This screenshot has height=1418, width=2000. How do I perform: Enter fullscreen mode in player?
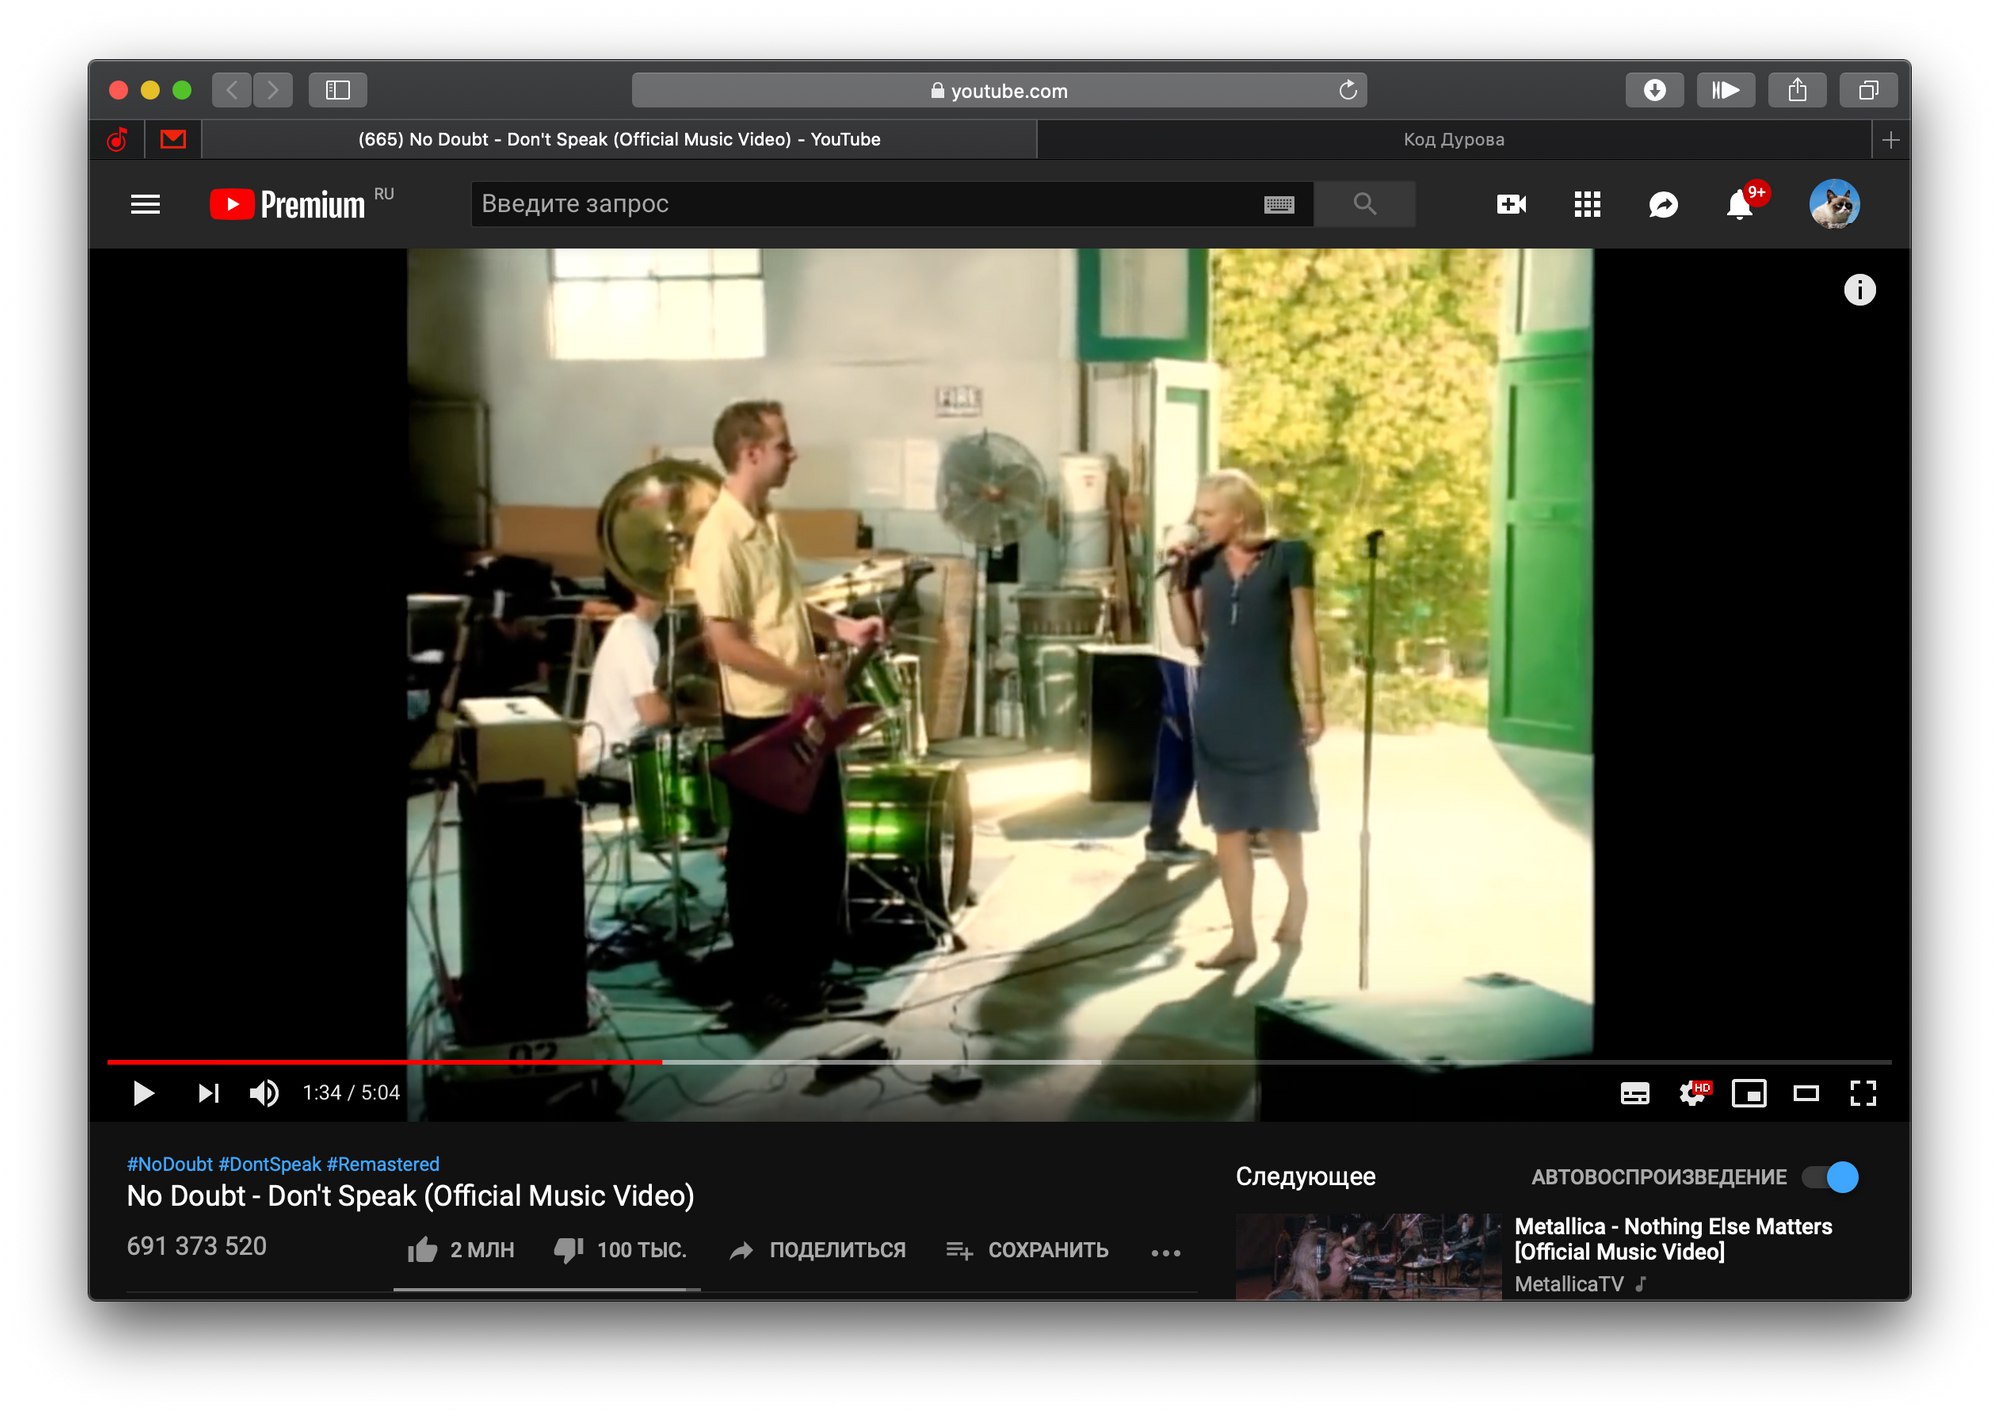[x=1862, y=1093]
